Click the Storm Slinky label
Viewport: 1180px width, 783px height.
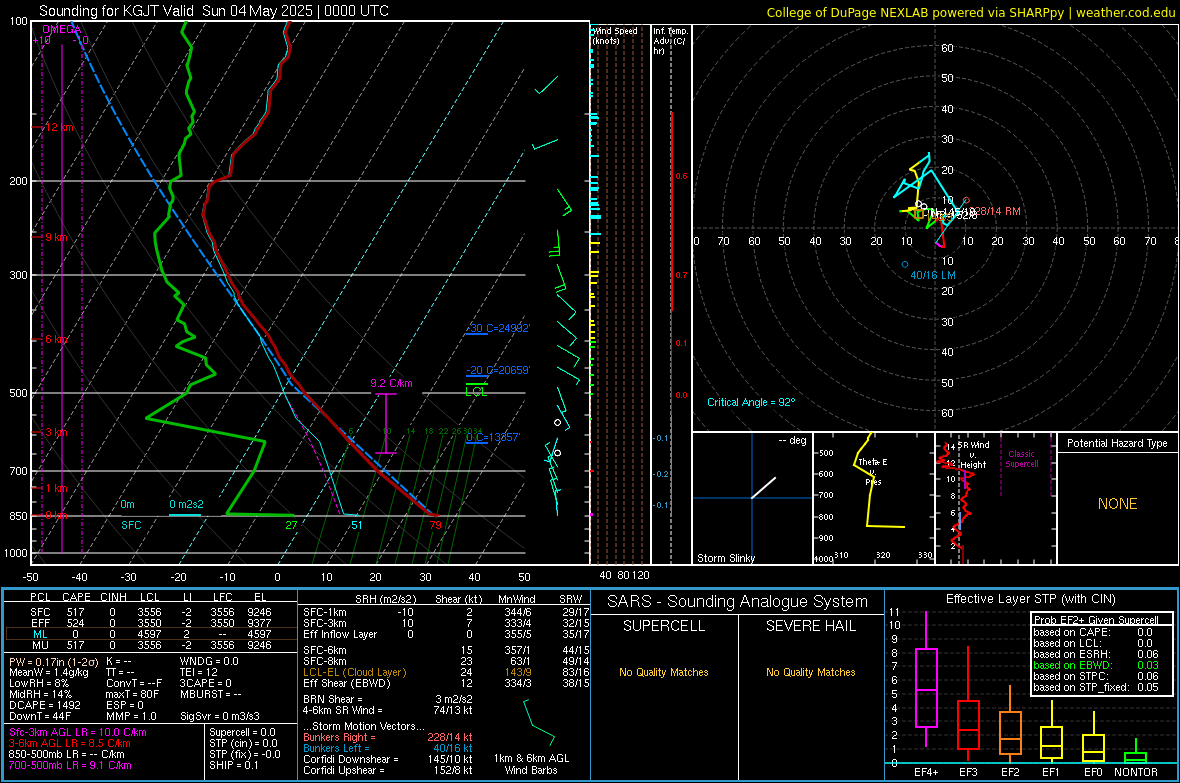726,558
